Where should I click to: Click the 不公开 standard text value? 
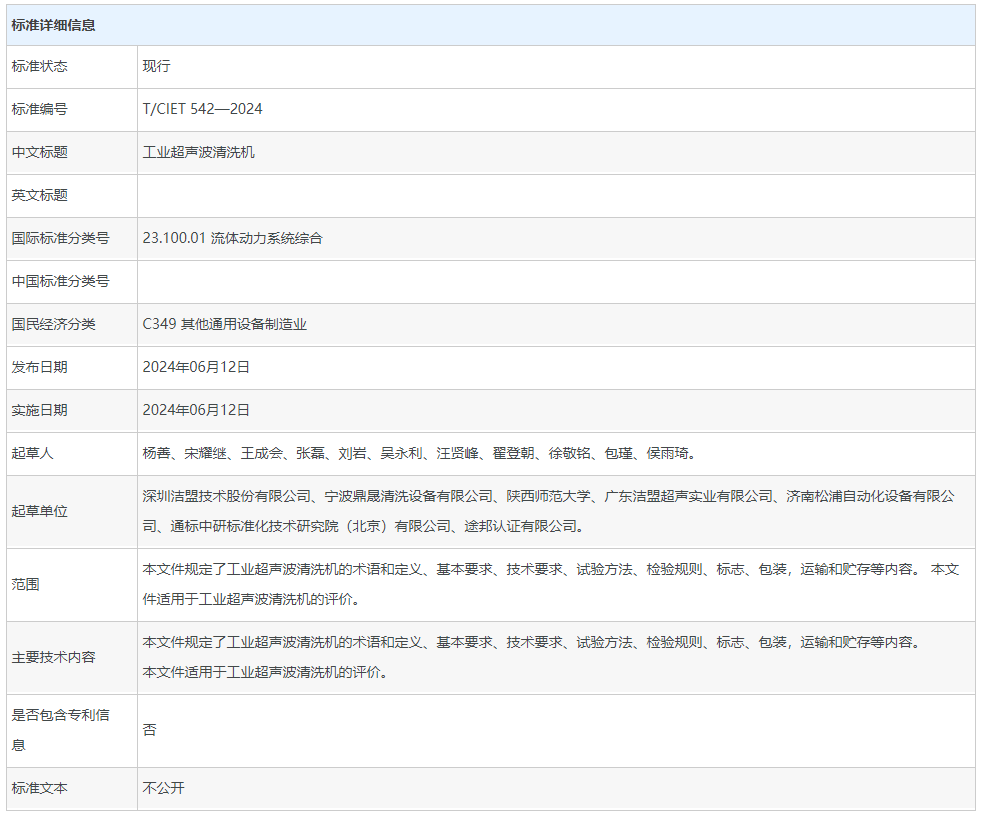[x=164, y=788]
